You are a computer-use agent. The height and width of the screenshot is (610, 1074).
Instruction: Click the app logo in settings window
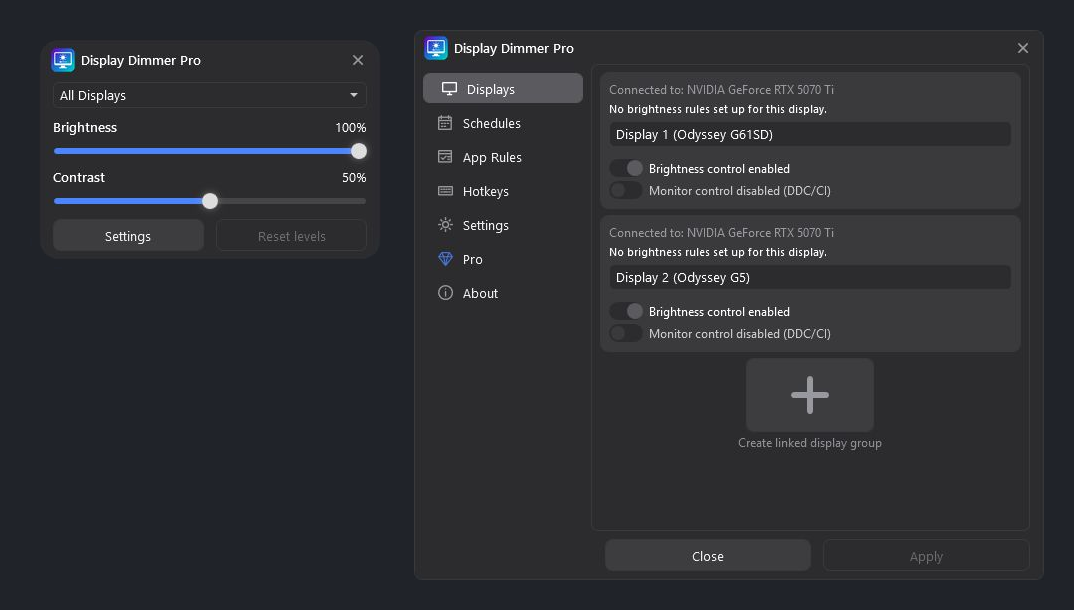click(x=436, y=48)
